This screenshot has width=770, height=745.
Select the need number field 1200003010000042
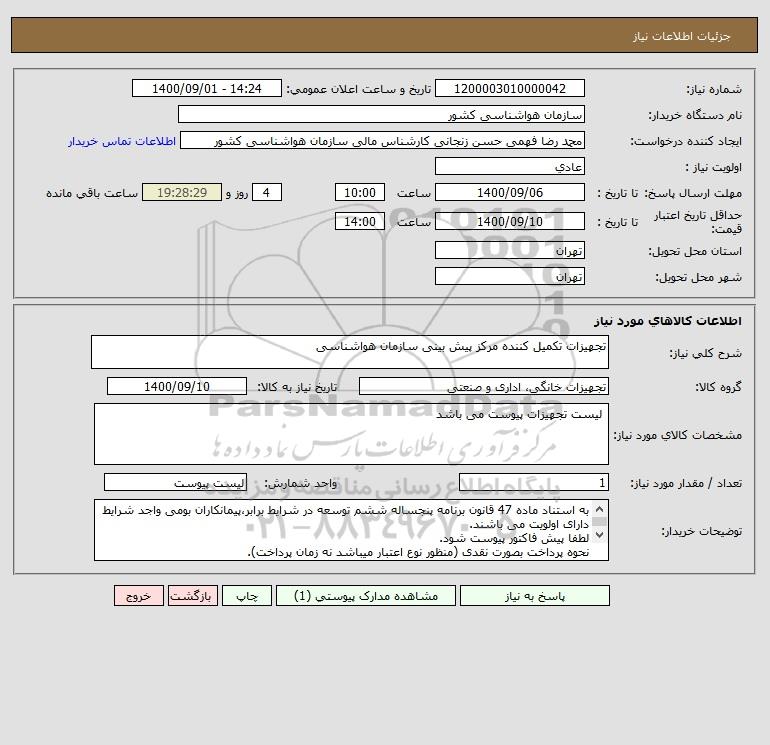(x=510, y=88)
